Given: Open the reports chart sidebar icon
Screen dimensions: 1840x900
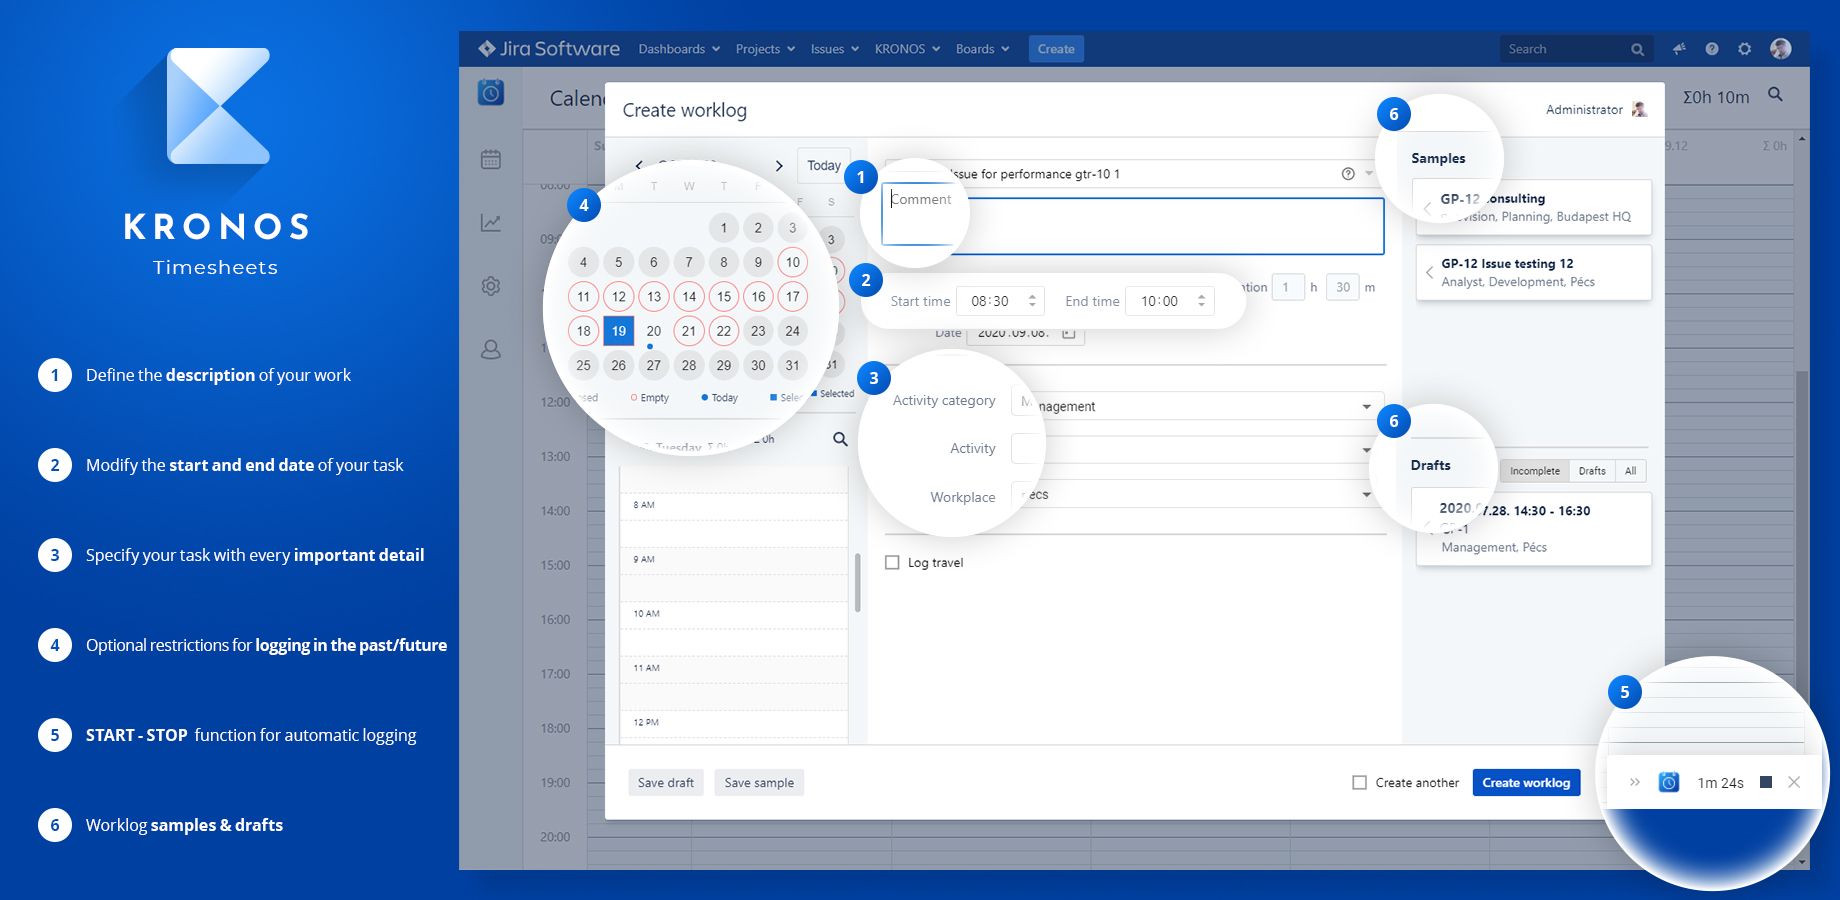Looking at the screenshot, I should 490,223.
